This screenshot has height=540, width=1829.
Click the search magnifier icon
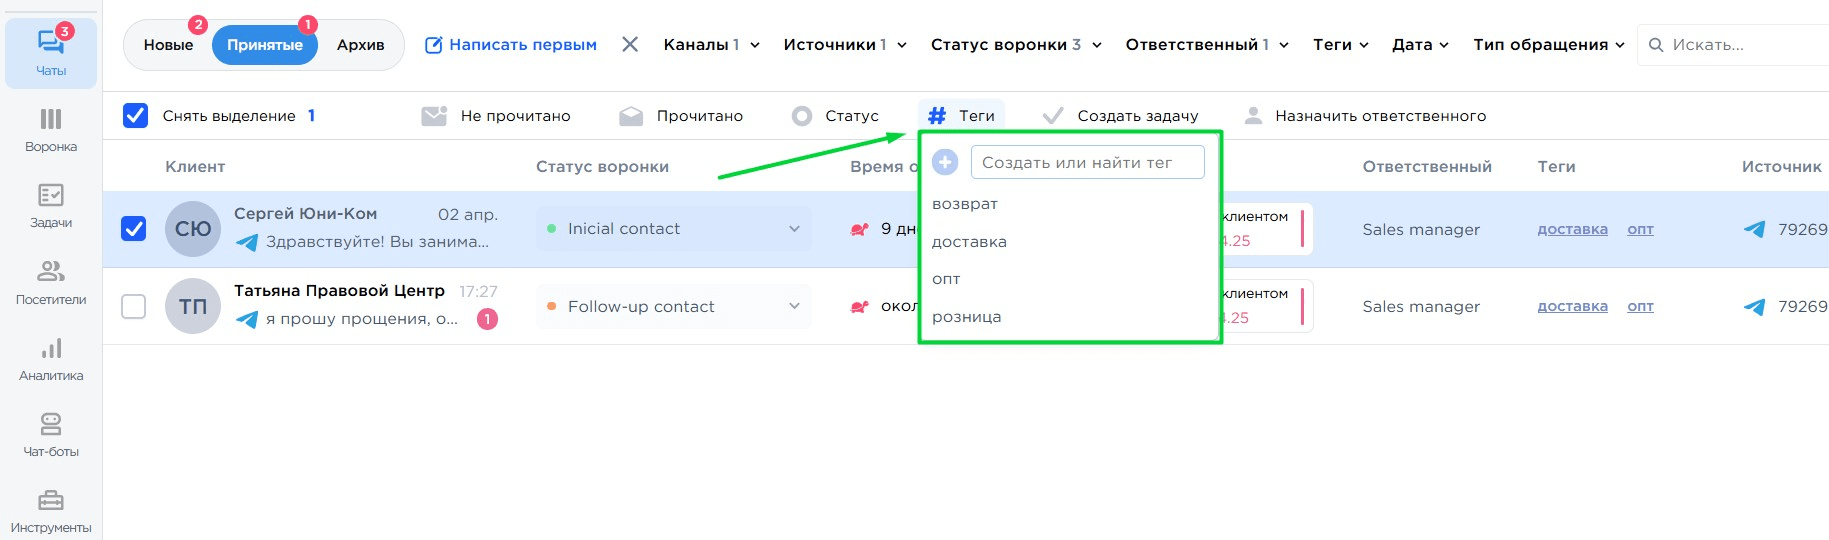coord(1656,45)
